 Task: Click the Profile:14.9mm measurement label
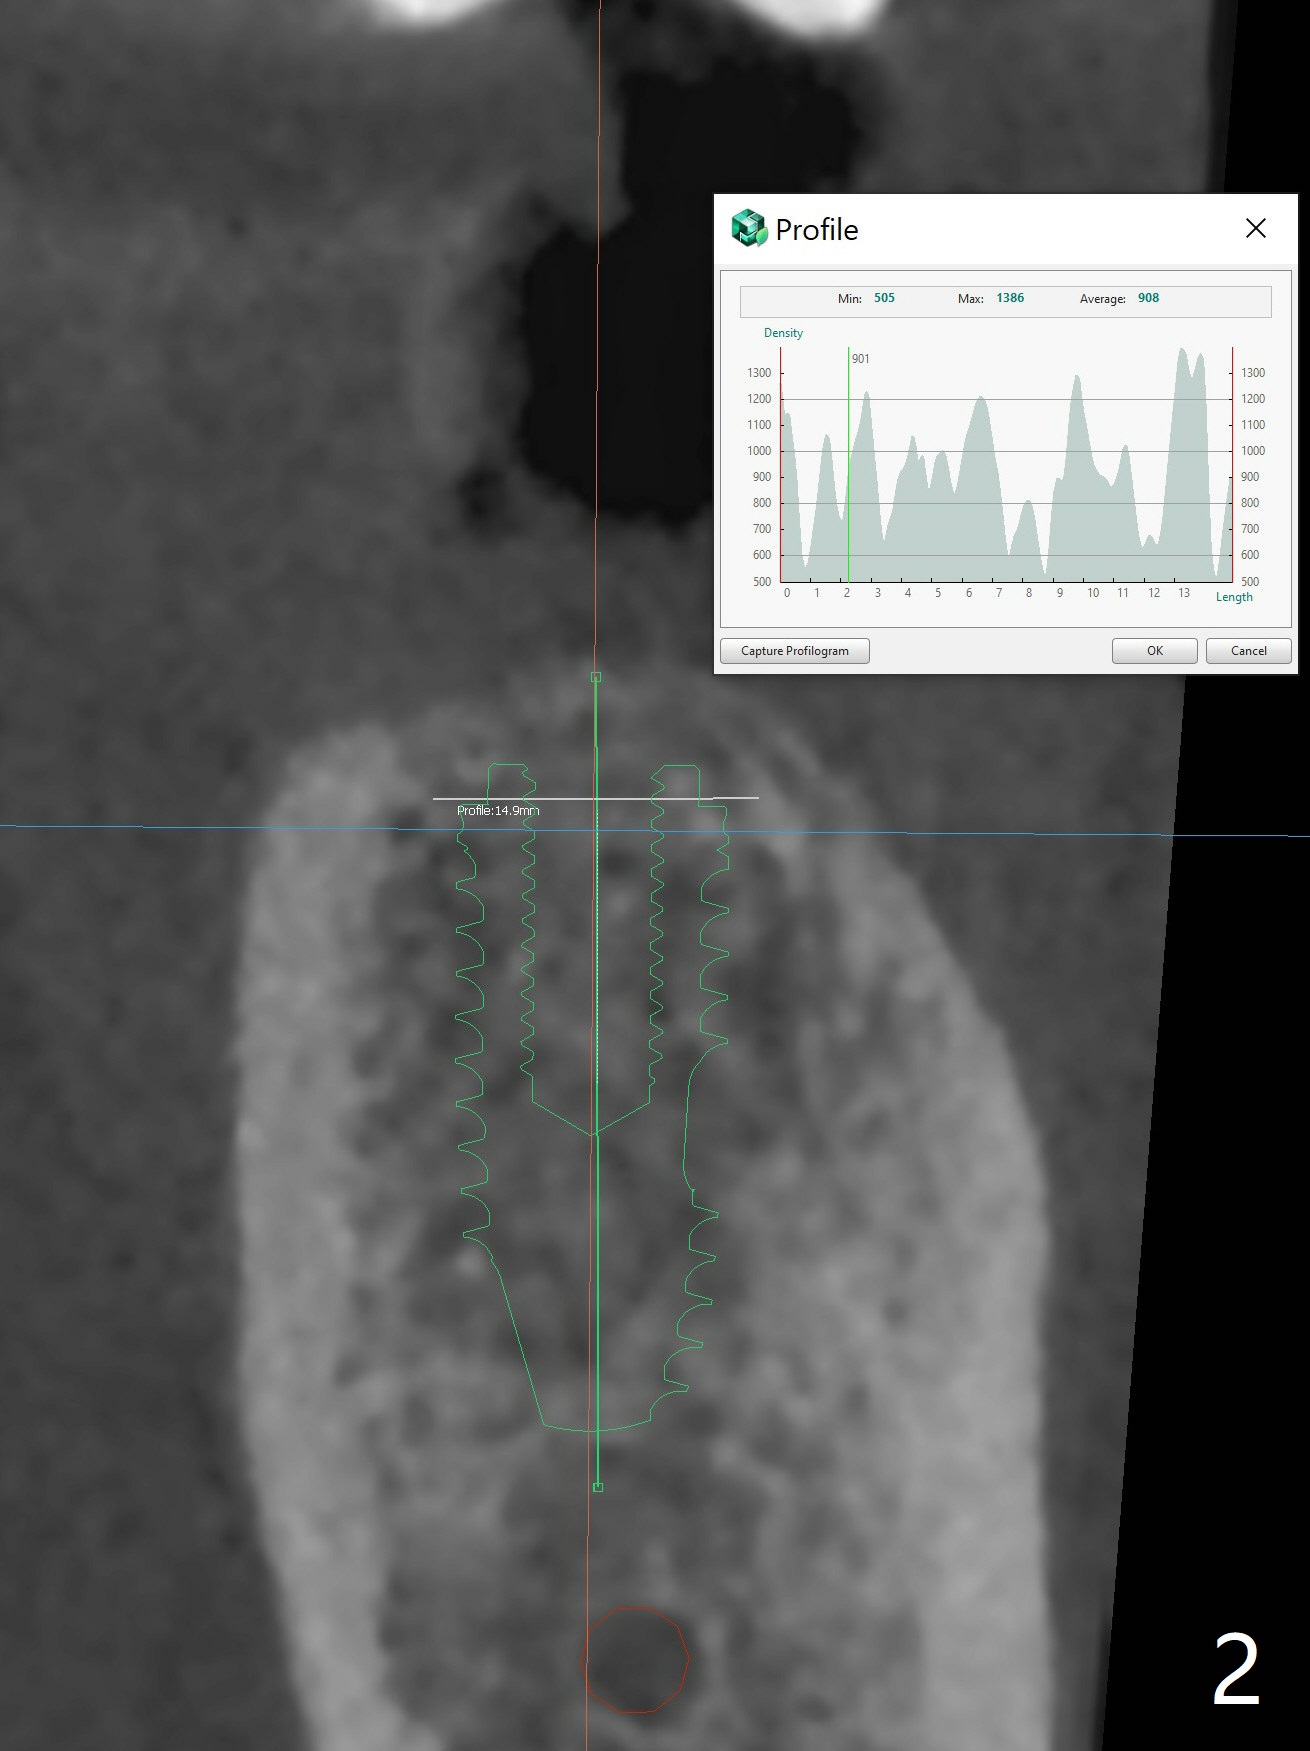click(x=498, y=811)
